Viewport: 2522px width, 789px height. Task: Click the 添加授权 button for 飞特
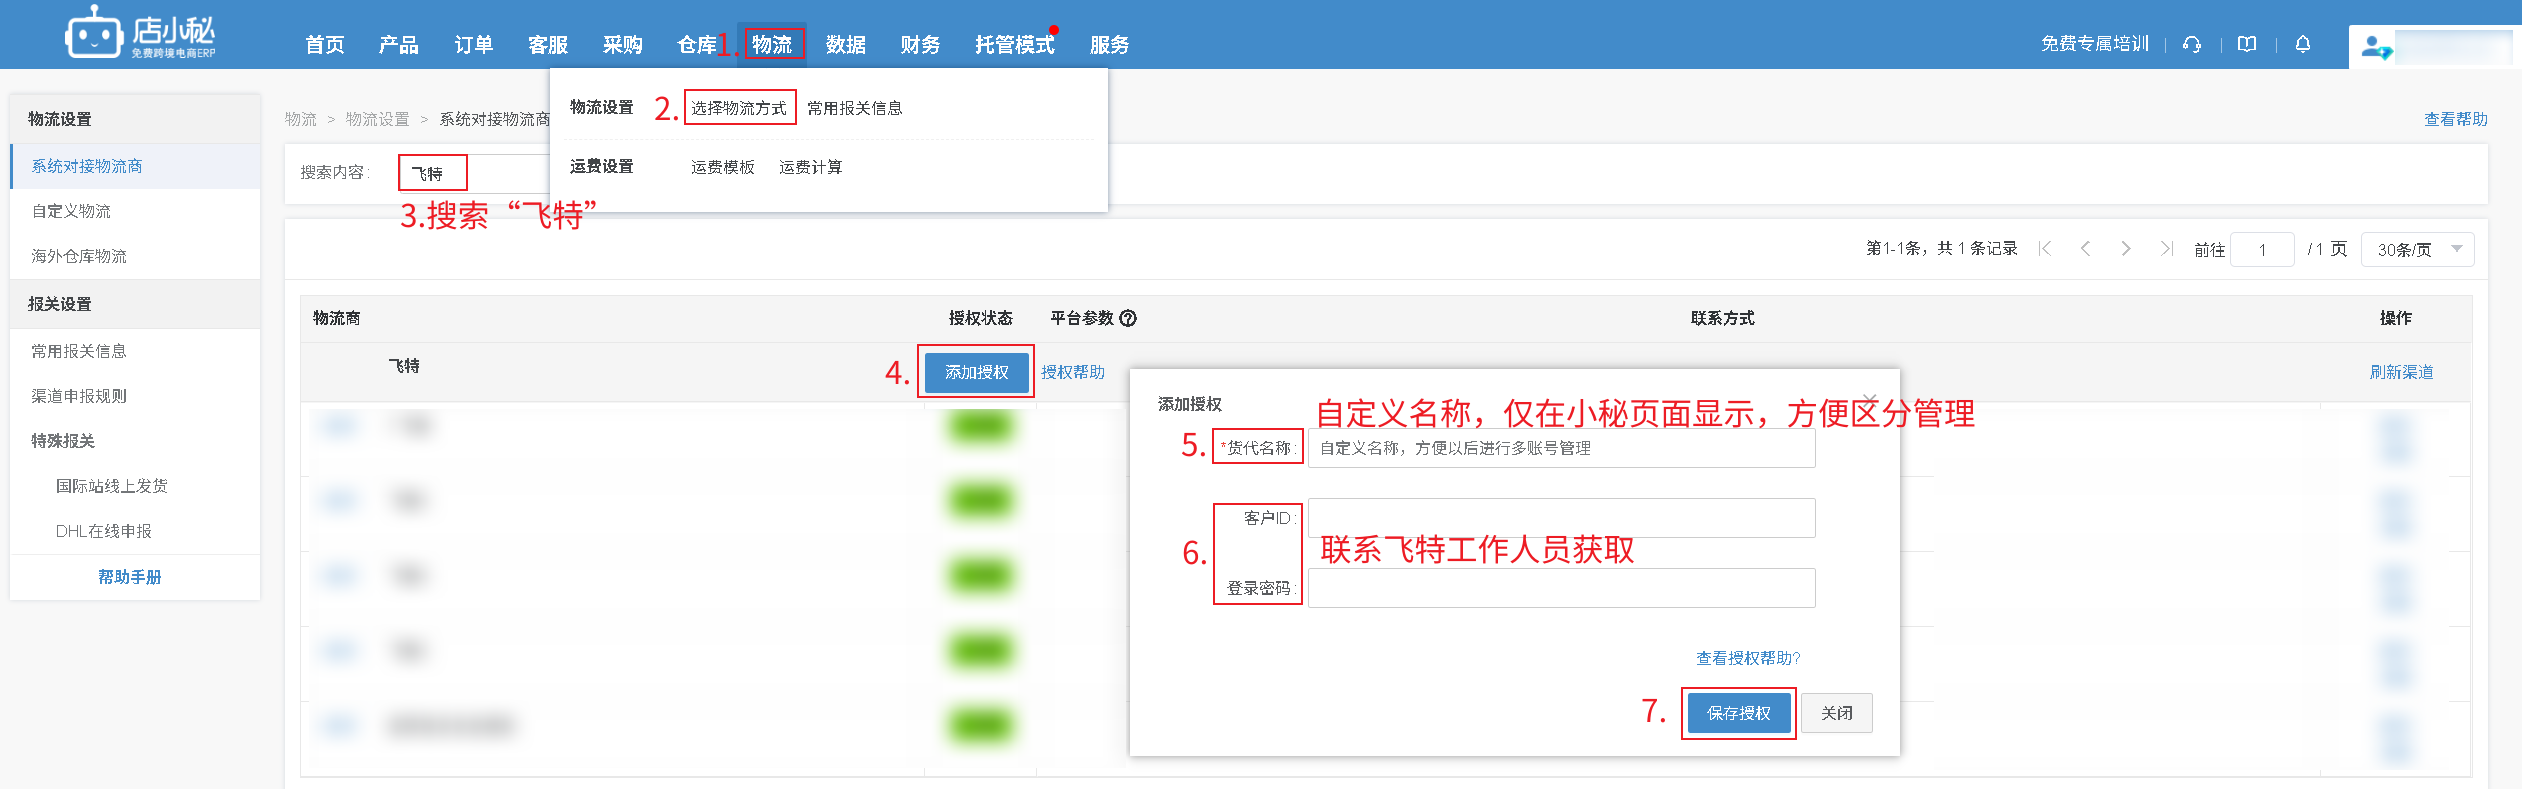pyautogui.click(x=976, y=372)
